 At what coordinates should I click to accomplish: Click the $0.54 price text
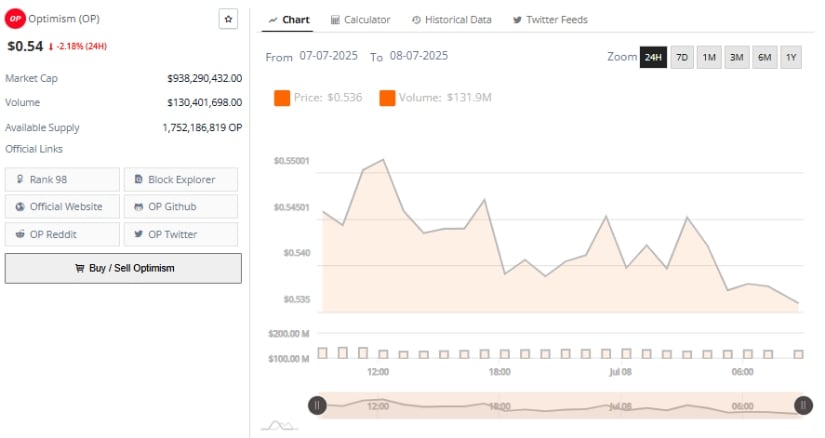click(25, 46)
